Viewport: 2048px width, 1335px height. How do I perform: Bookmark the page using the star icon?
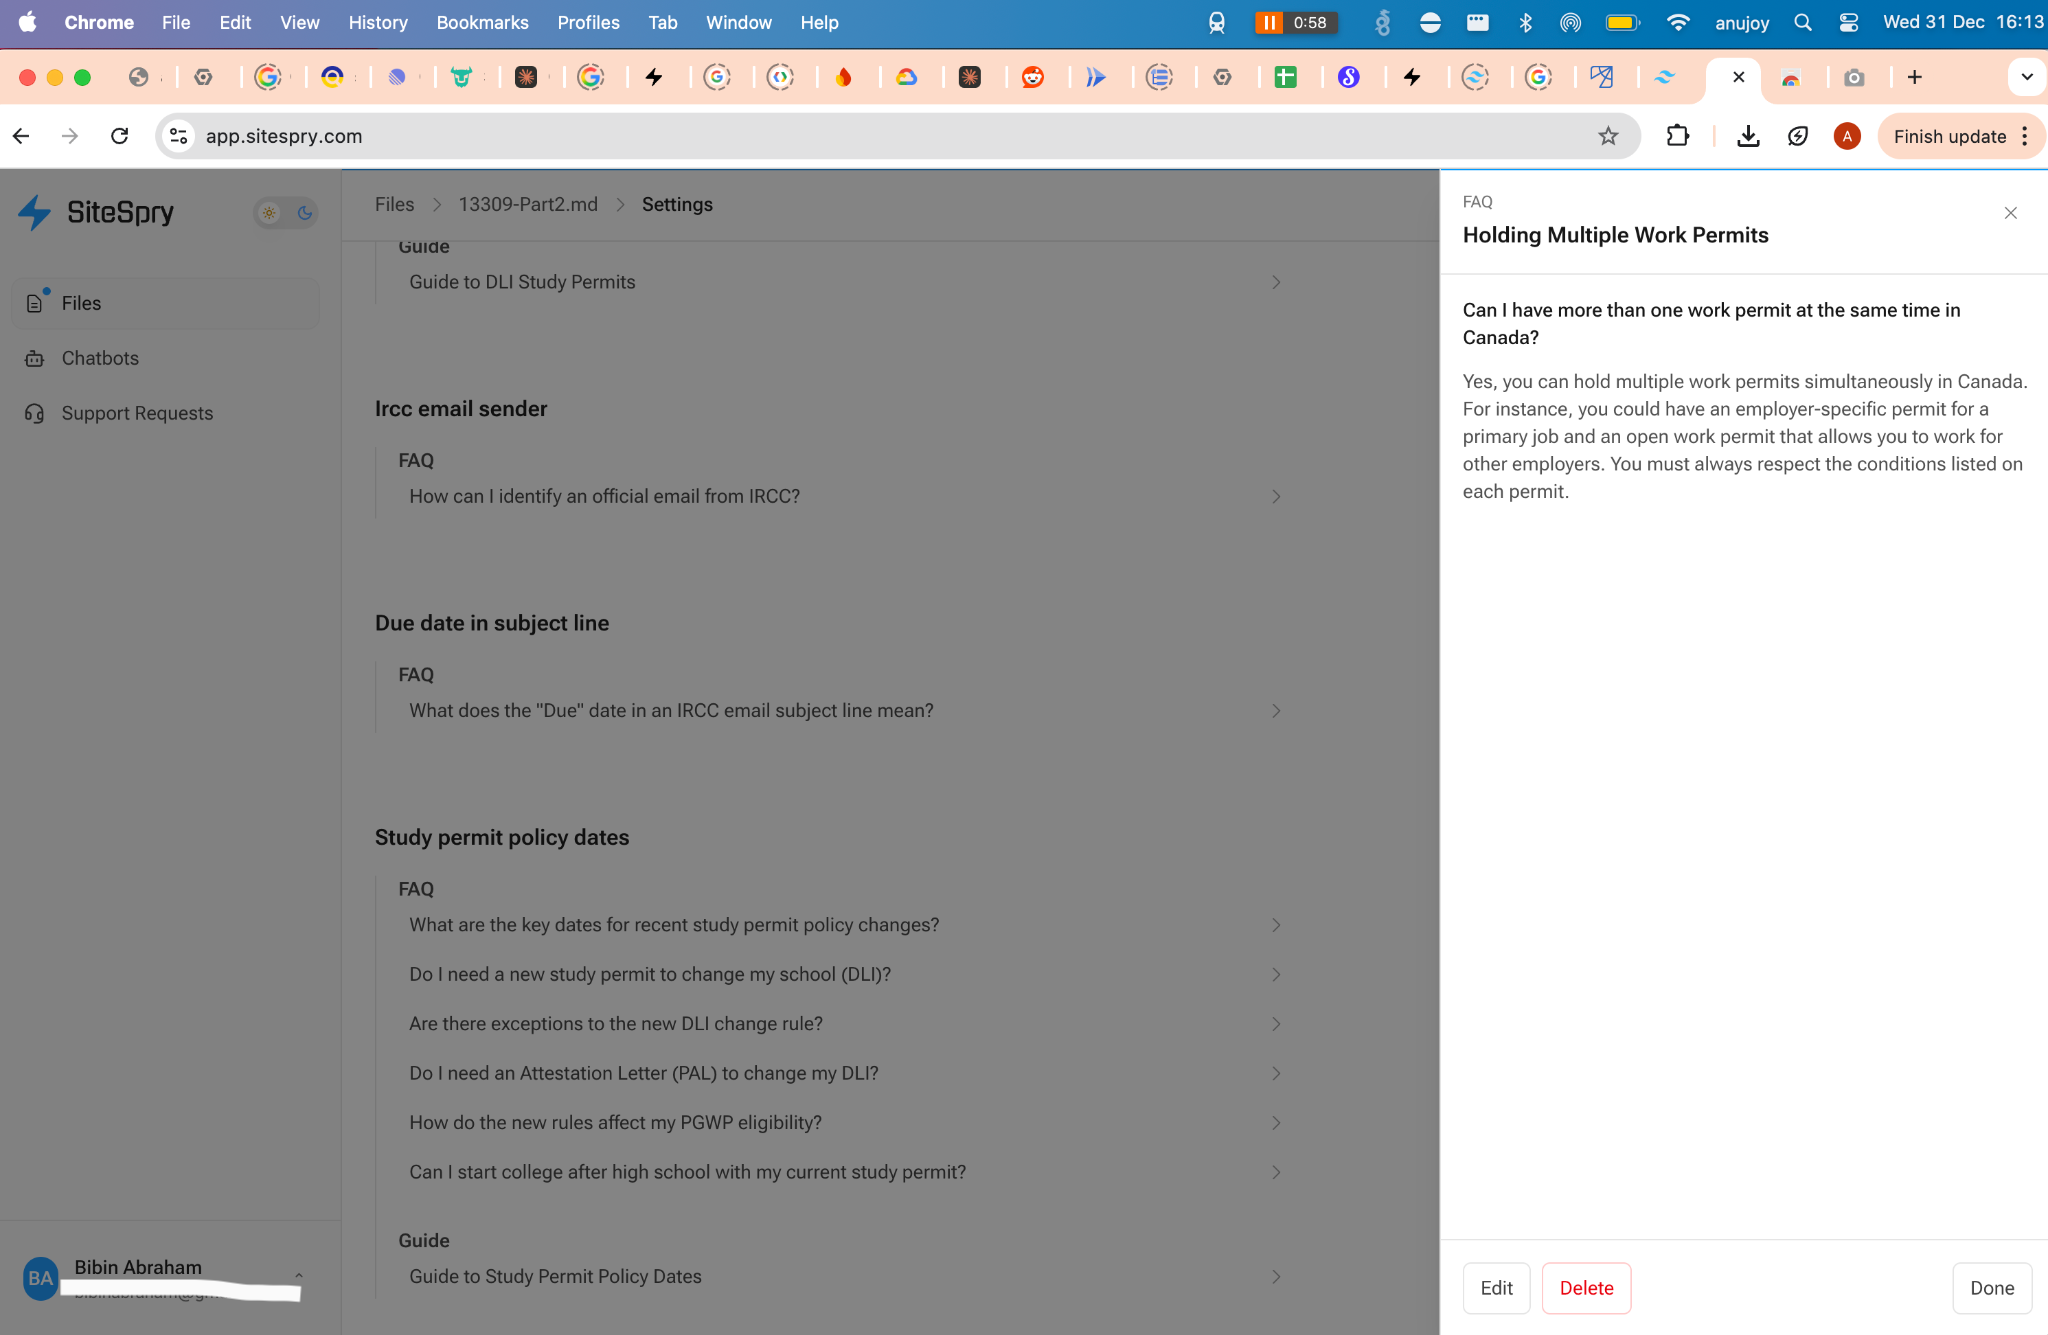tap(1609, 136)
